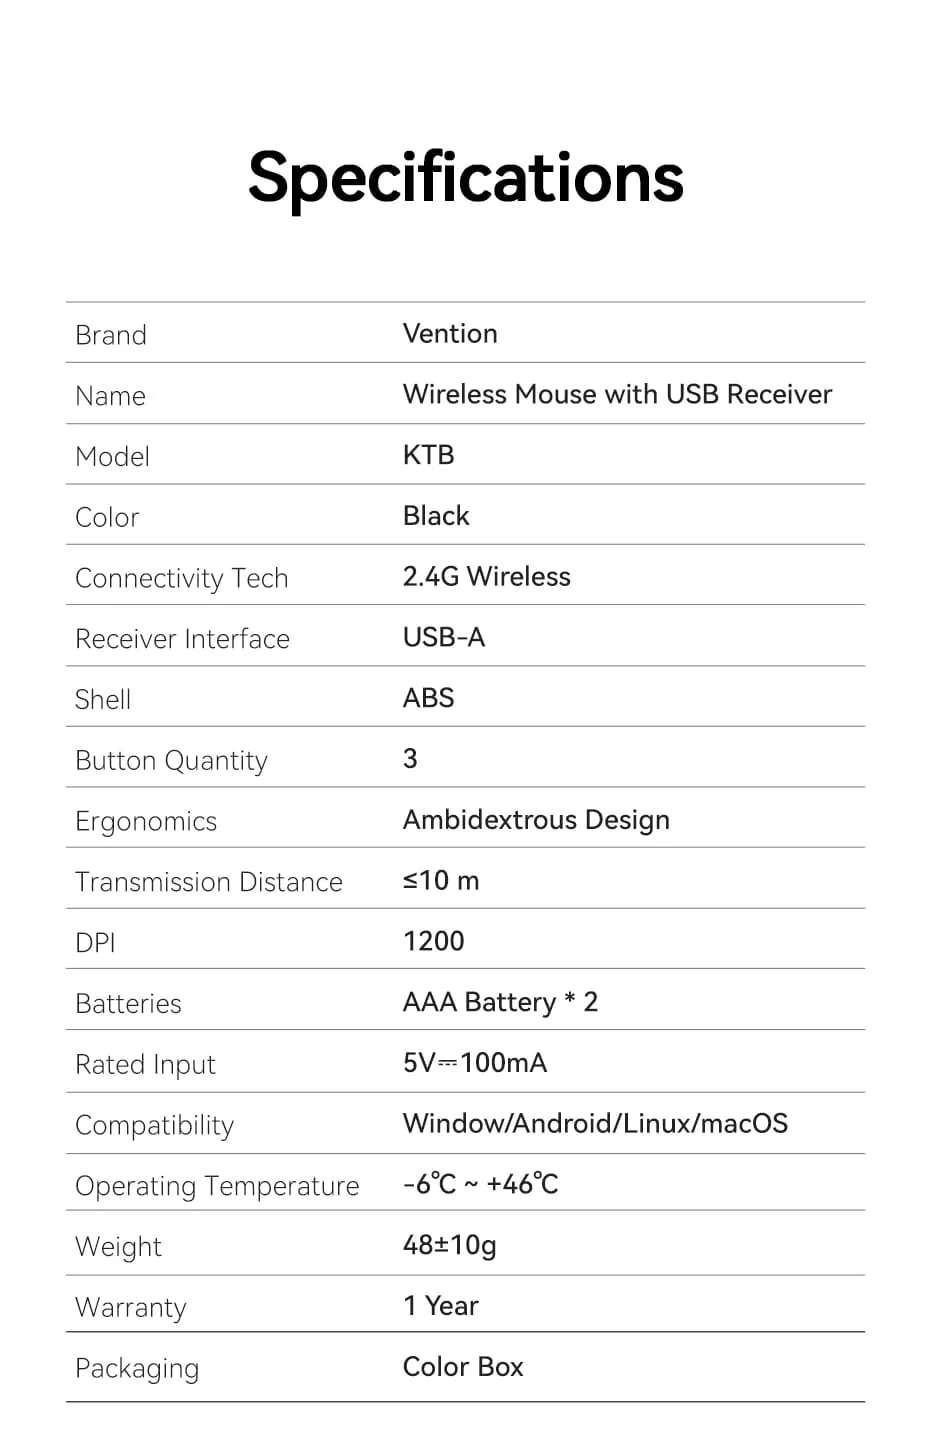
Task: Select the 48±10g weight value
Action: point(450,1245)
